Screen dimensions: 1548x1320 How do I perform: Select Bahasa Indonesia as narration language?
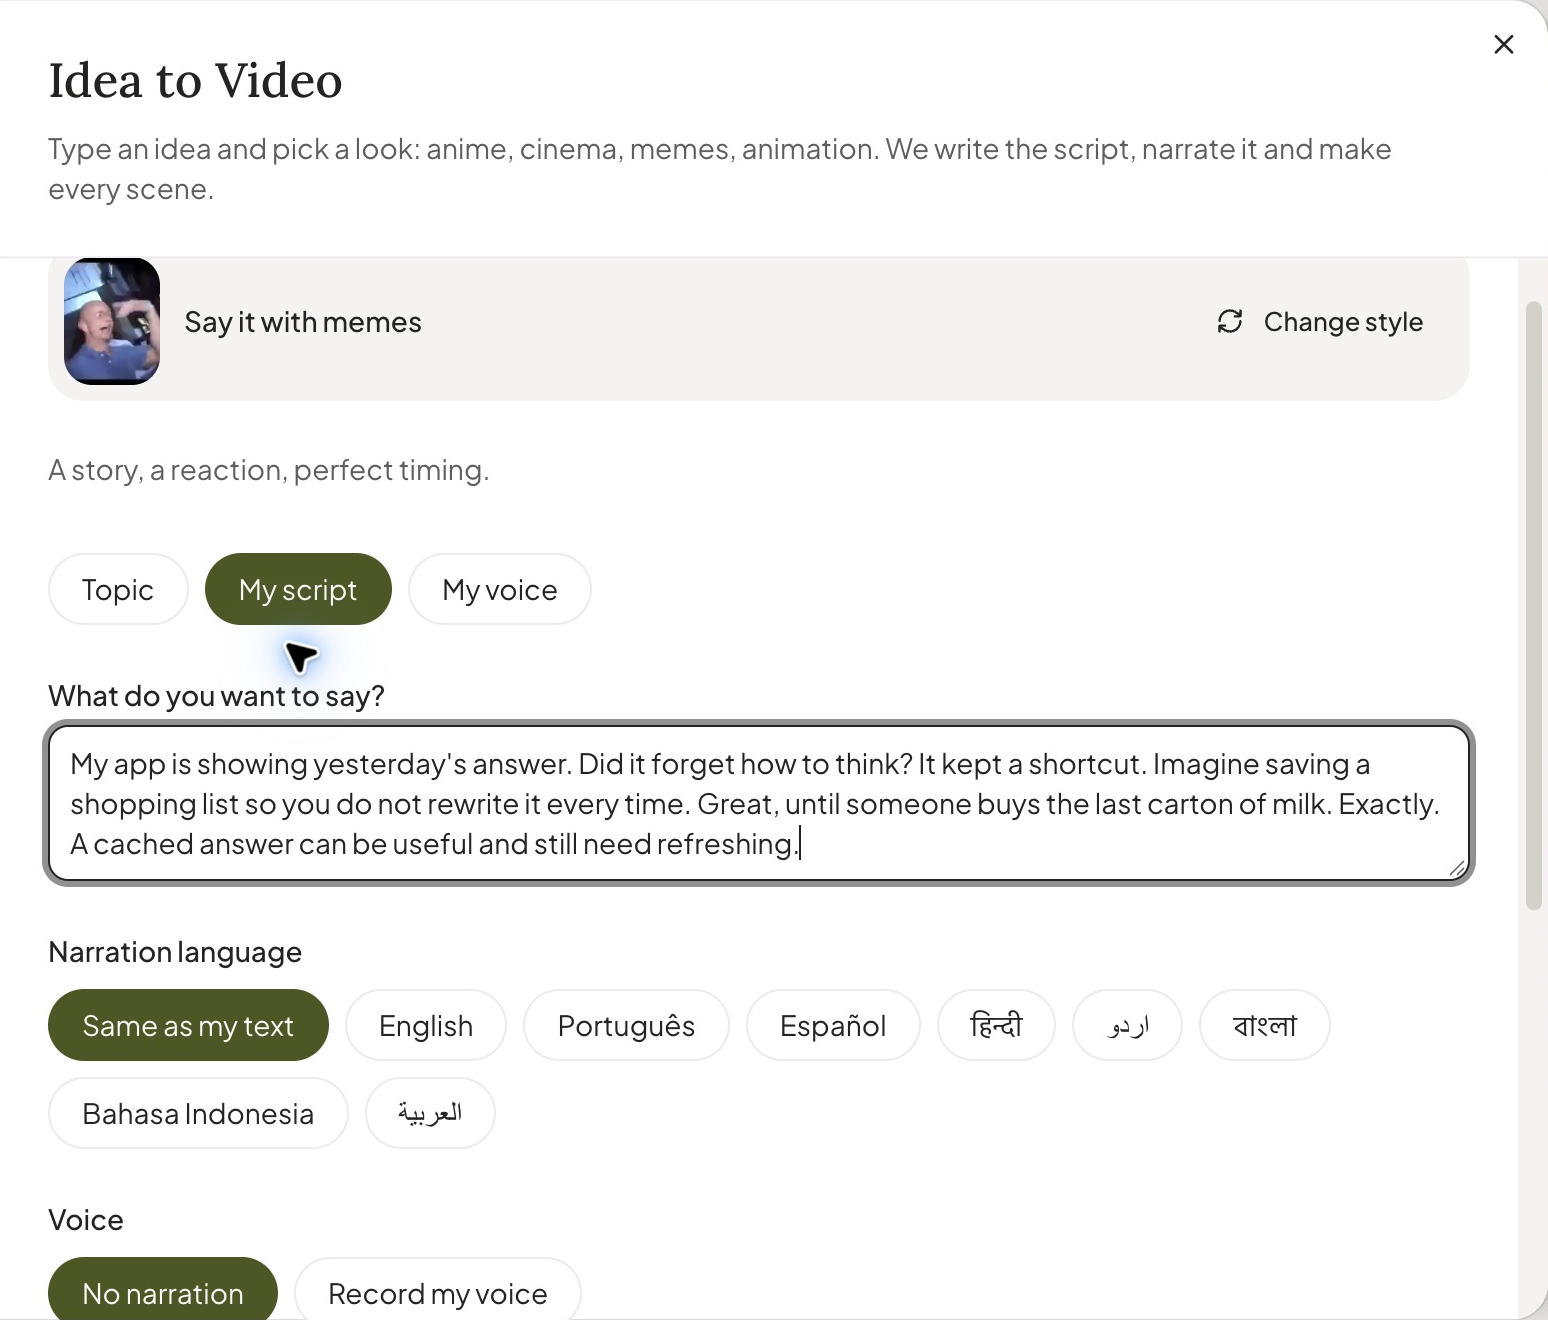tap(198, 1113)
